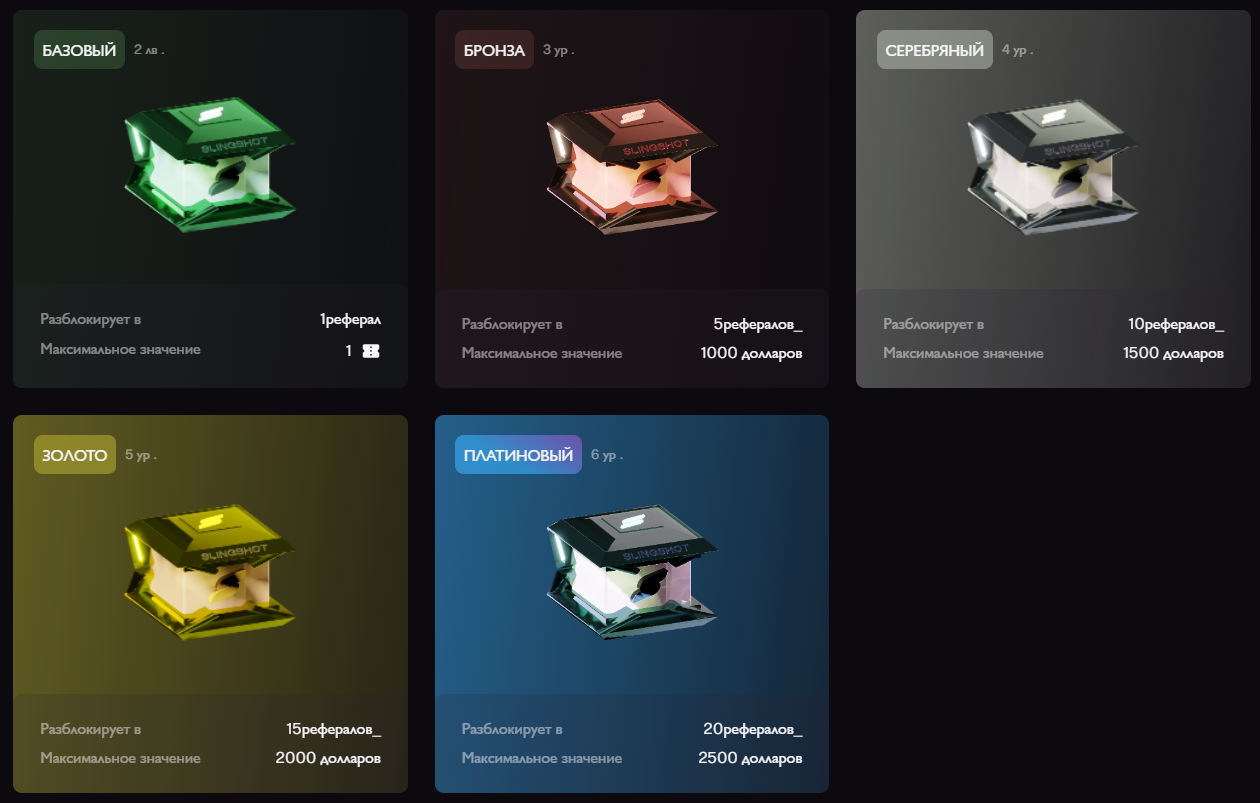Click the 2500 долларов maximum value
This screenshot has width=1260, height=803.
coord(750,758)
